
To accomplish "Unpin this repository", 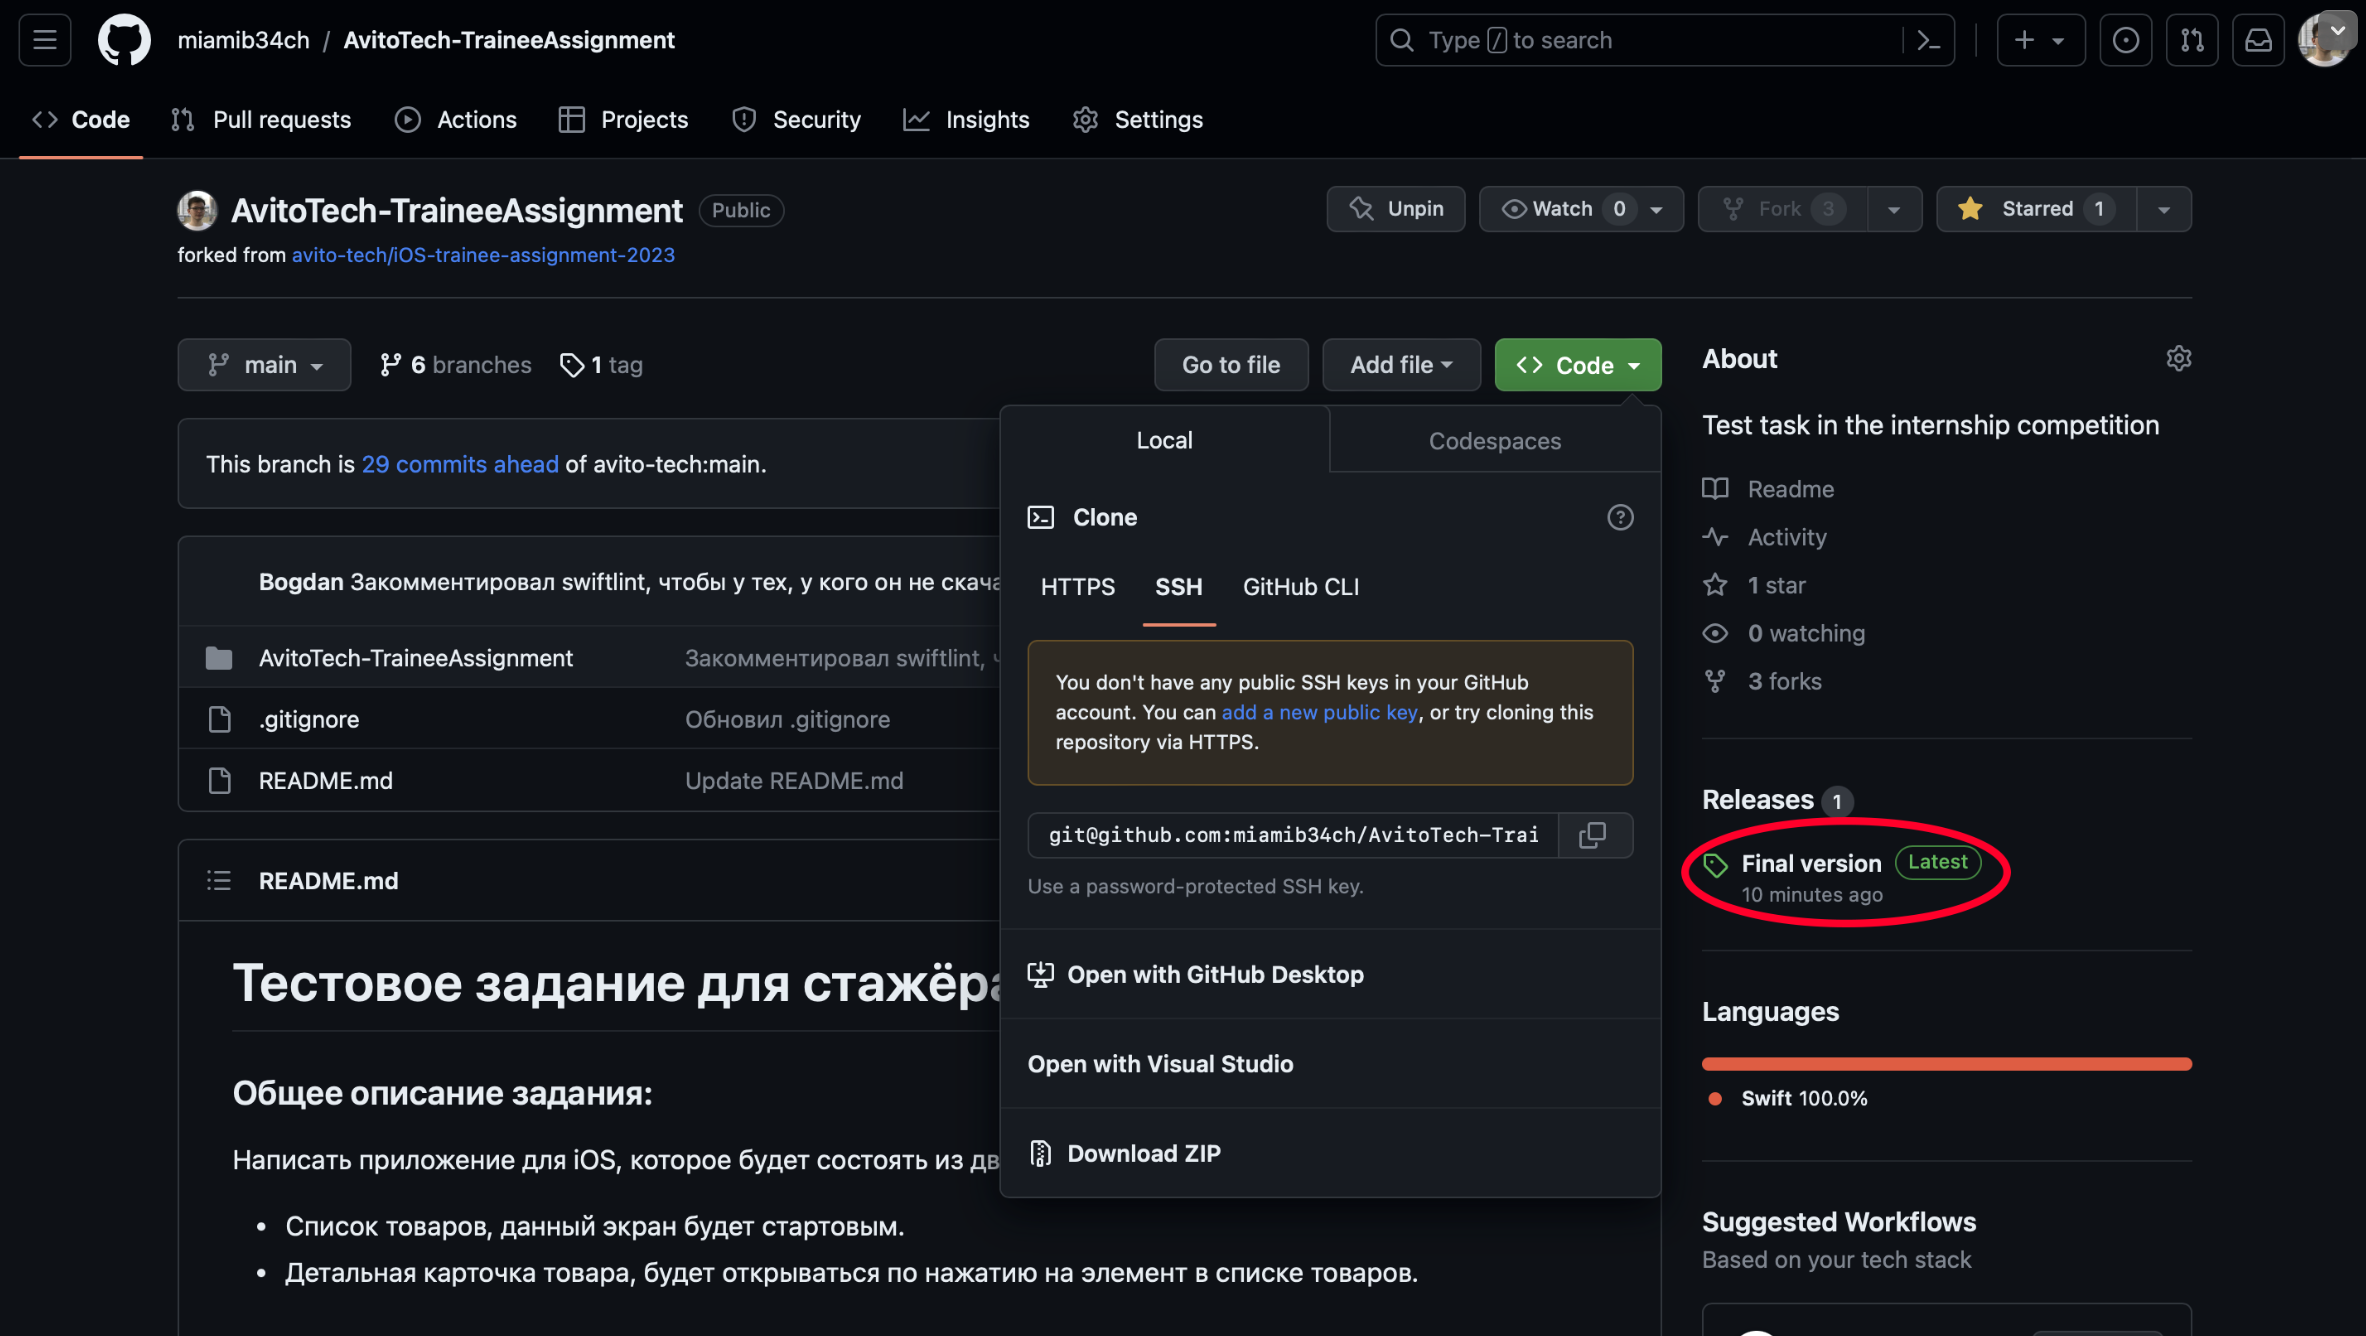I will point(1395,209).
